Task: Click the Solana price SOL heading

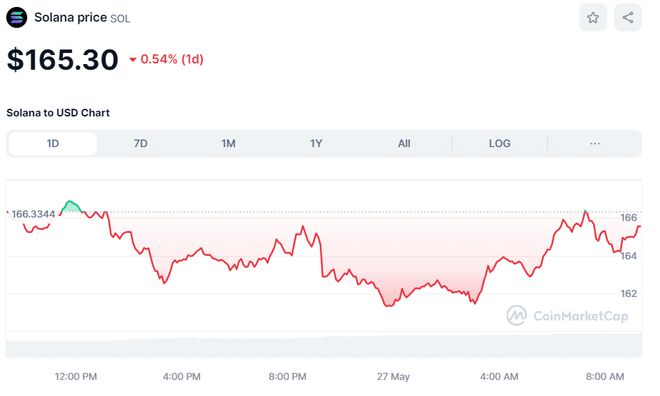Action: [x=82, y=18]
